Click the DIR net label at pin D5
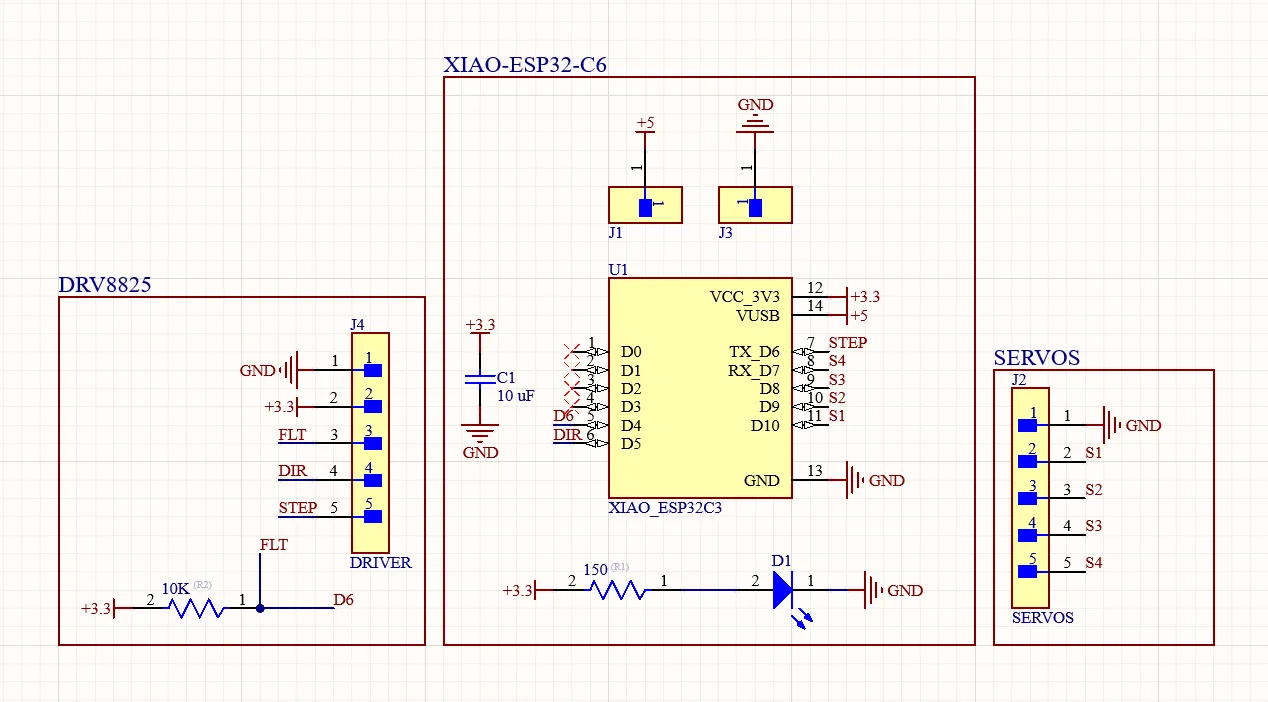This screenshot has width=1268, height=702. [567, 435]
